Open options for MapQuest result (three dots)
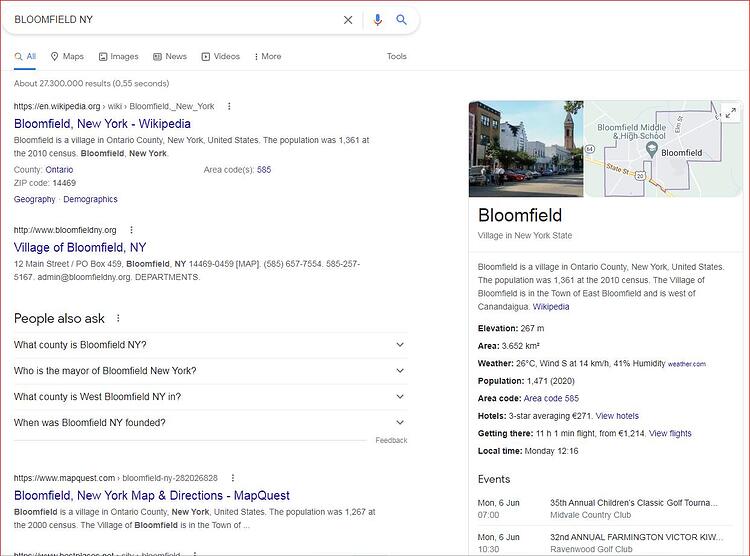 233,478
